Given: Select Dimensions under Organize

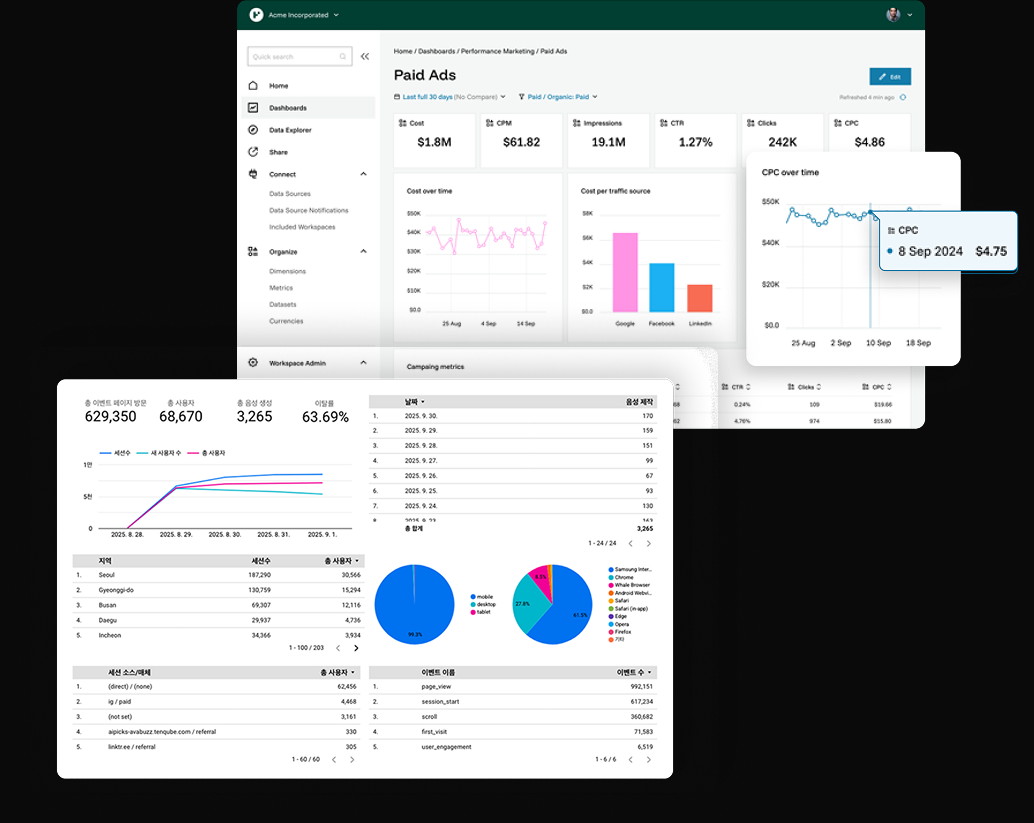Looking at the screenshot, I should (288, 272).
